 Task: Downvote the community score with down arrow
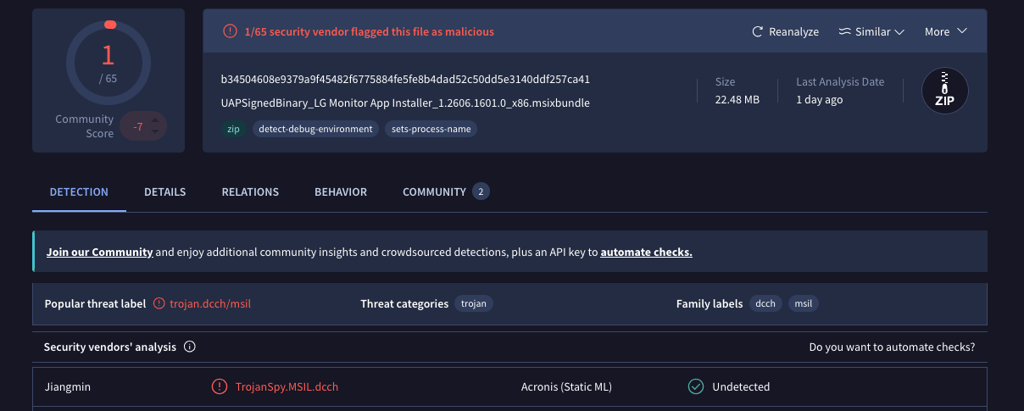tap(155, 132)
